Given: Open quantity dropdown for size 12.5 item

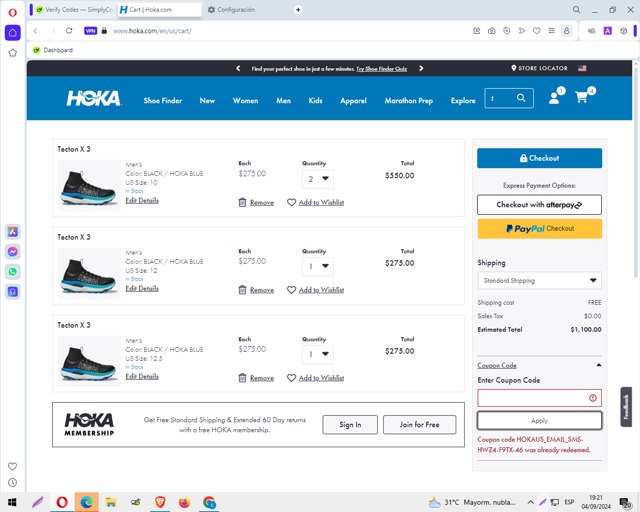Looking at the screenshot, I should coord(318,354).
